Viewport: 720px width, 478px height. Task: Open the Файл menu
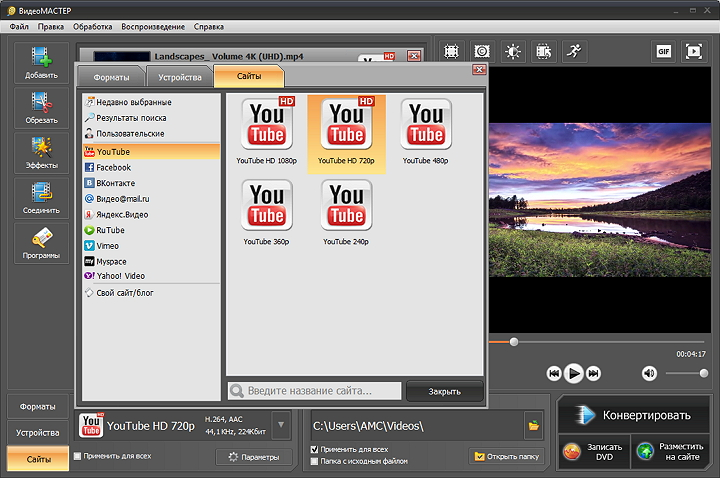click(x=19, y=27)
